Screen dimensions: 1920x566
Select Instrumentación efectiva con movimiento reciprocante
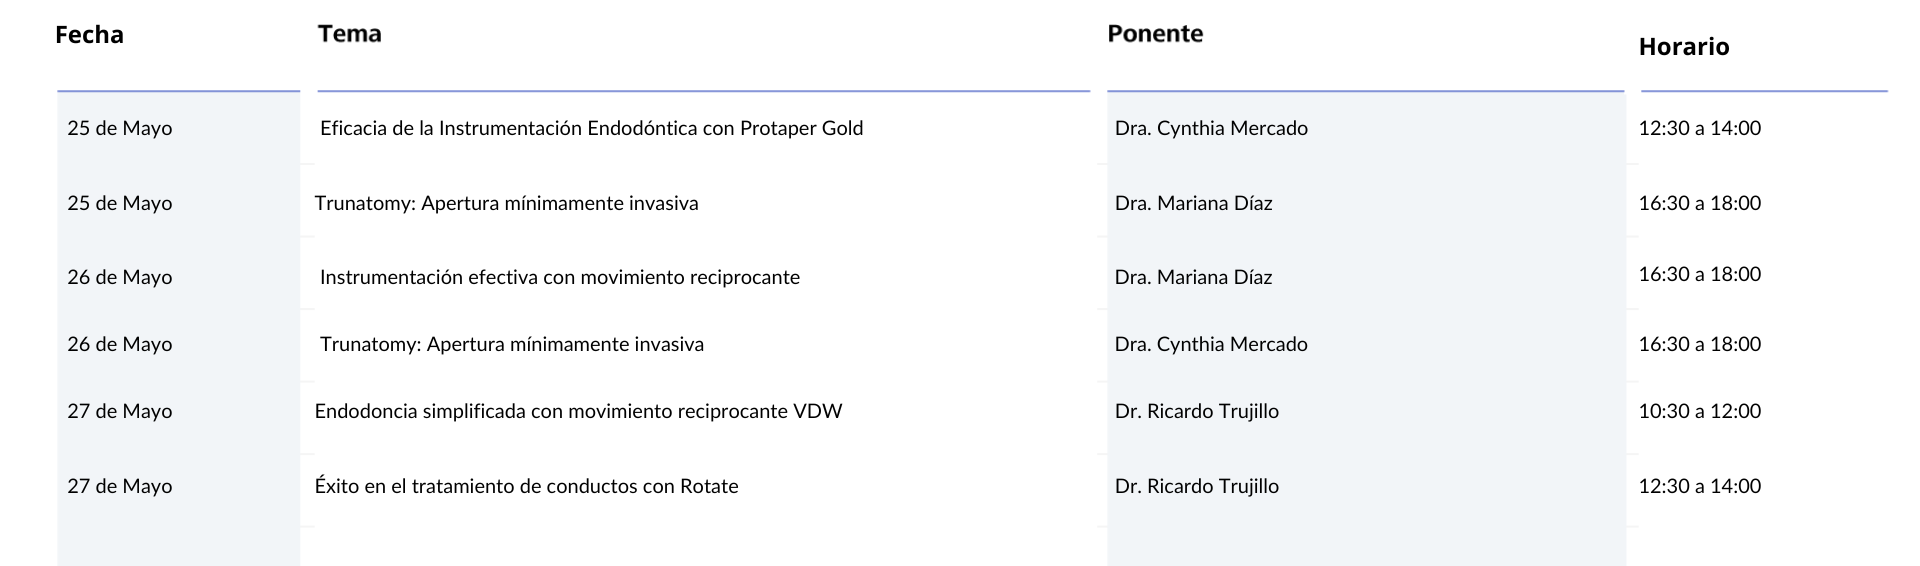(x=559, y=277)
